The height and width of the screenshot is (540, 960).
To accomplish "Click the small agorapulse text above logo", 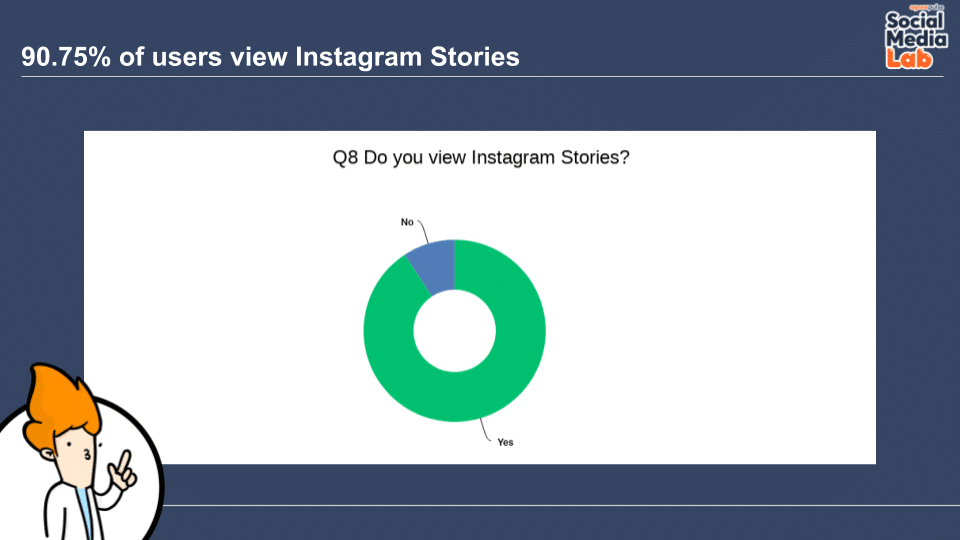I will pos(926,7).
